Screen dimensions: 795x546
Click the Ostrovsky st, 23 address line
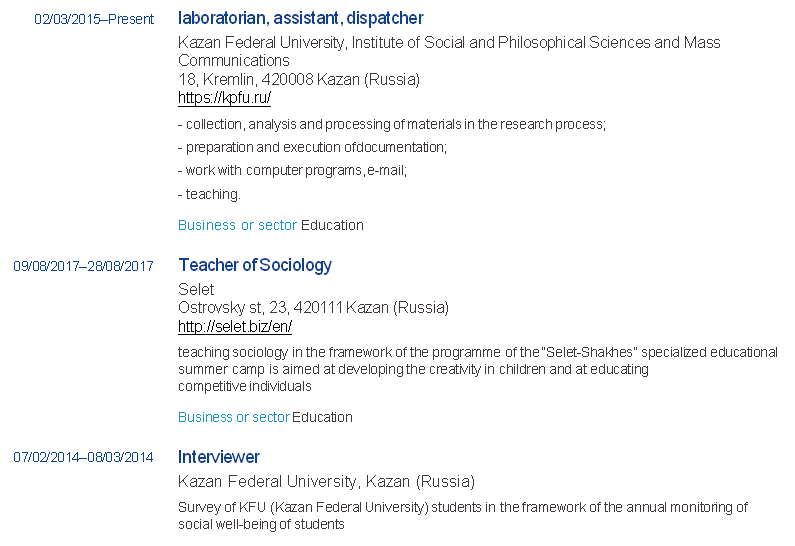coord(313,307)
